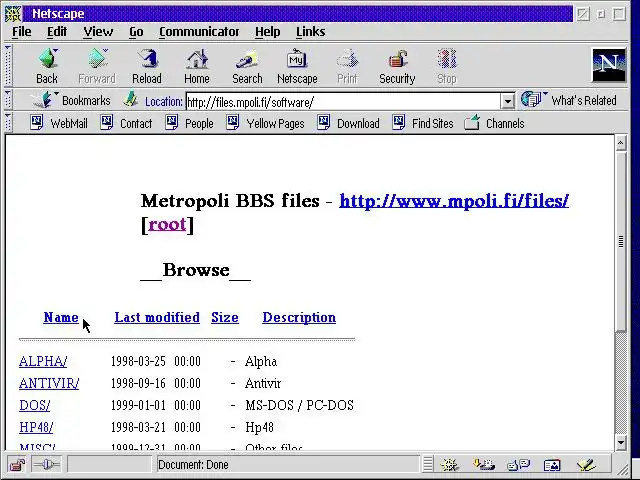Viewport: 640px width, 480px height.
Task: Click the Location URL input field
Action: (343, 101)
